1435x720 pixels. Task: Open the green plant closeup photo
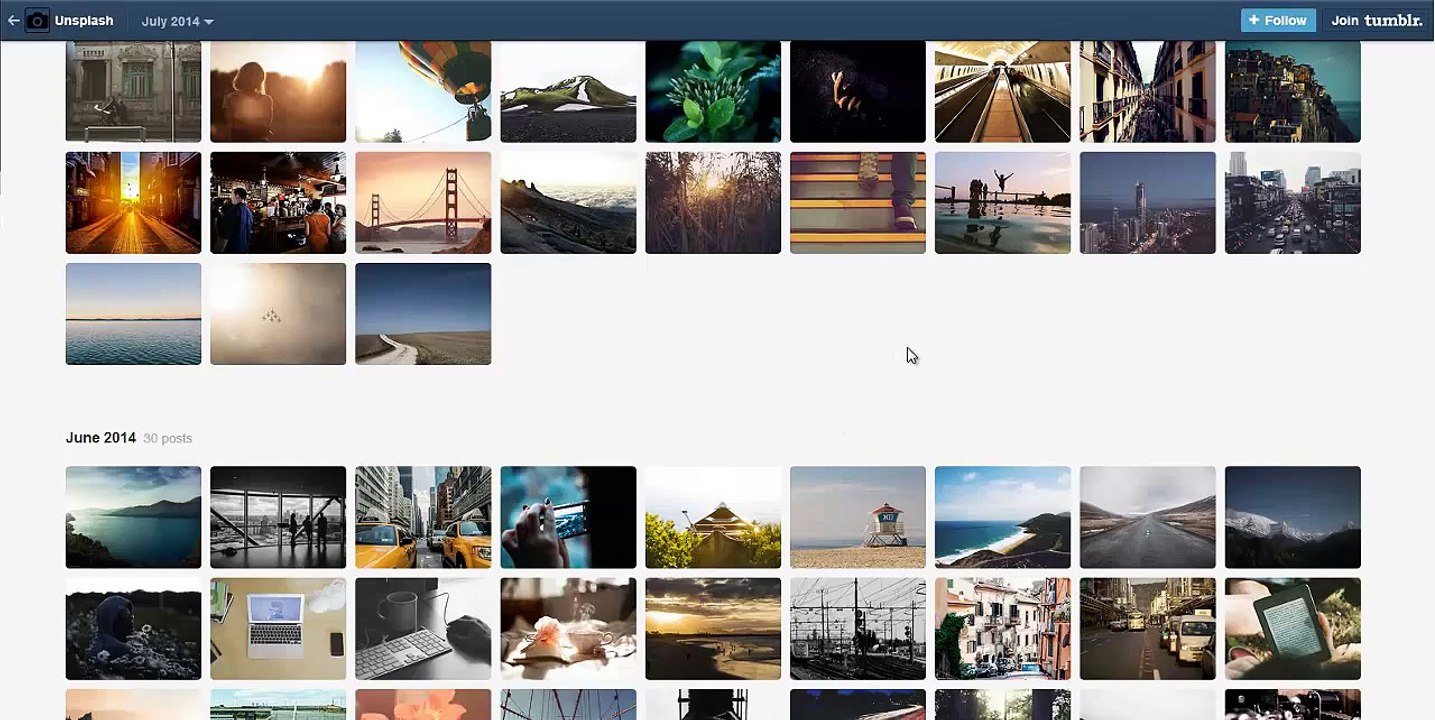(x=713, y=91)
